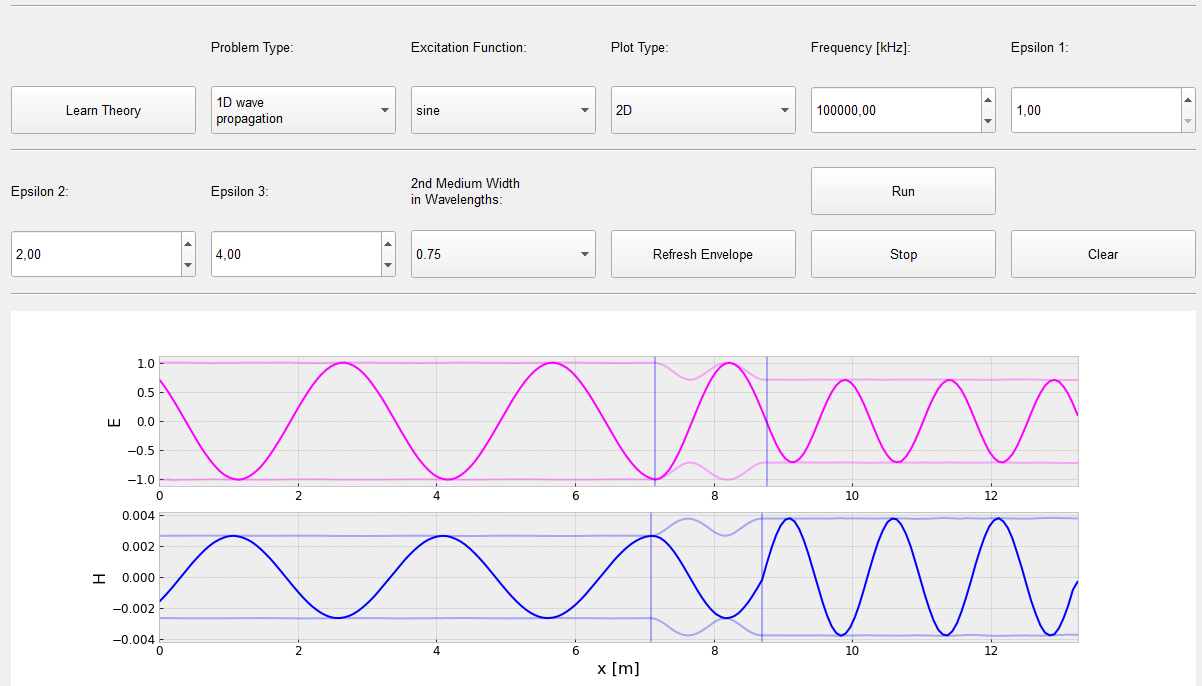This screenshot has width=1202, height=686.
Task: Open the Plot Type 2D dropdown
Action: (x=703, y=110)
